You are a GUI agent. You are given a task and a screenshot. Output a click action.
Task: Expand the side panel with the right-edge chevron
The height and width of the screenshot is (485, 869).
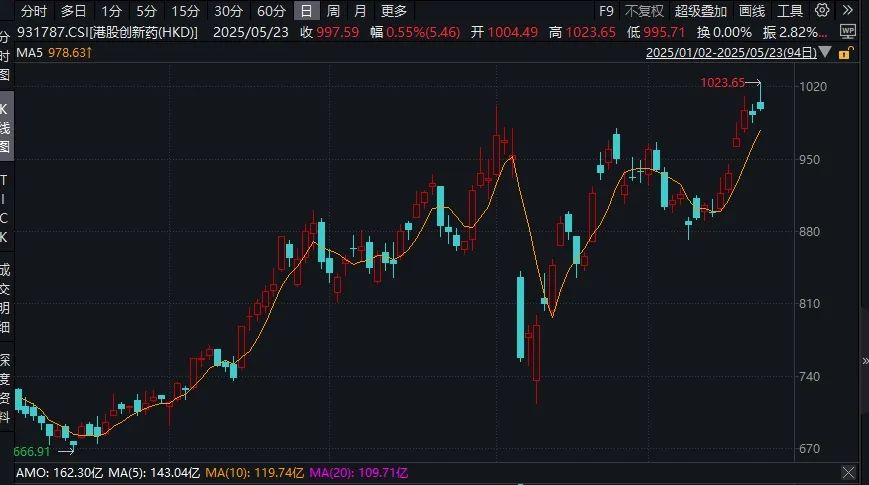click(x=863, y=360)
